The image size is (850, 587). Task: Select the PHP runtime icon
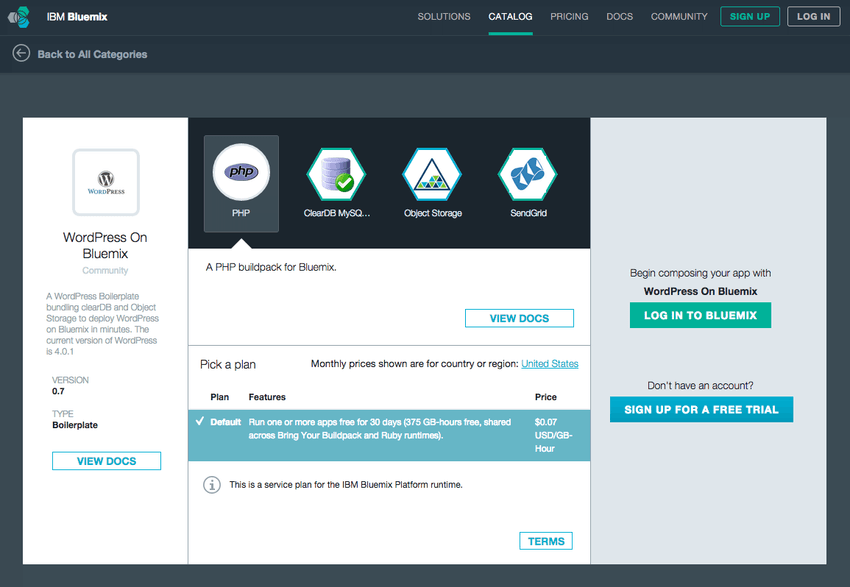coord(241,172)
